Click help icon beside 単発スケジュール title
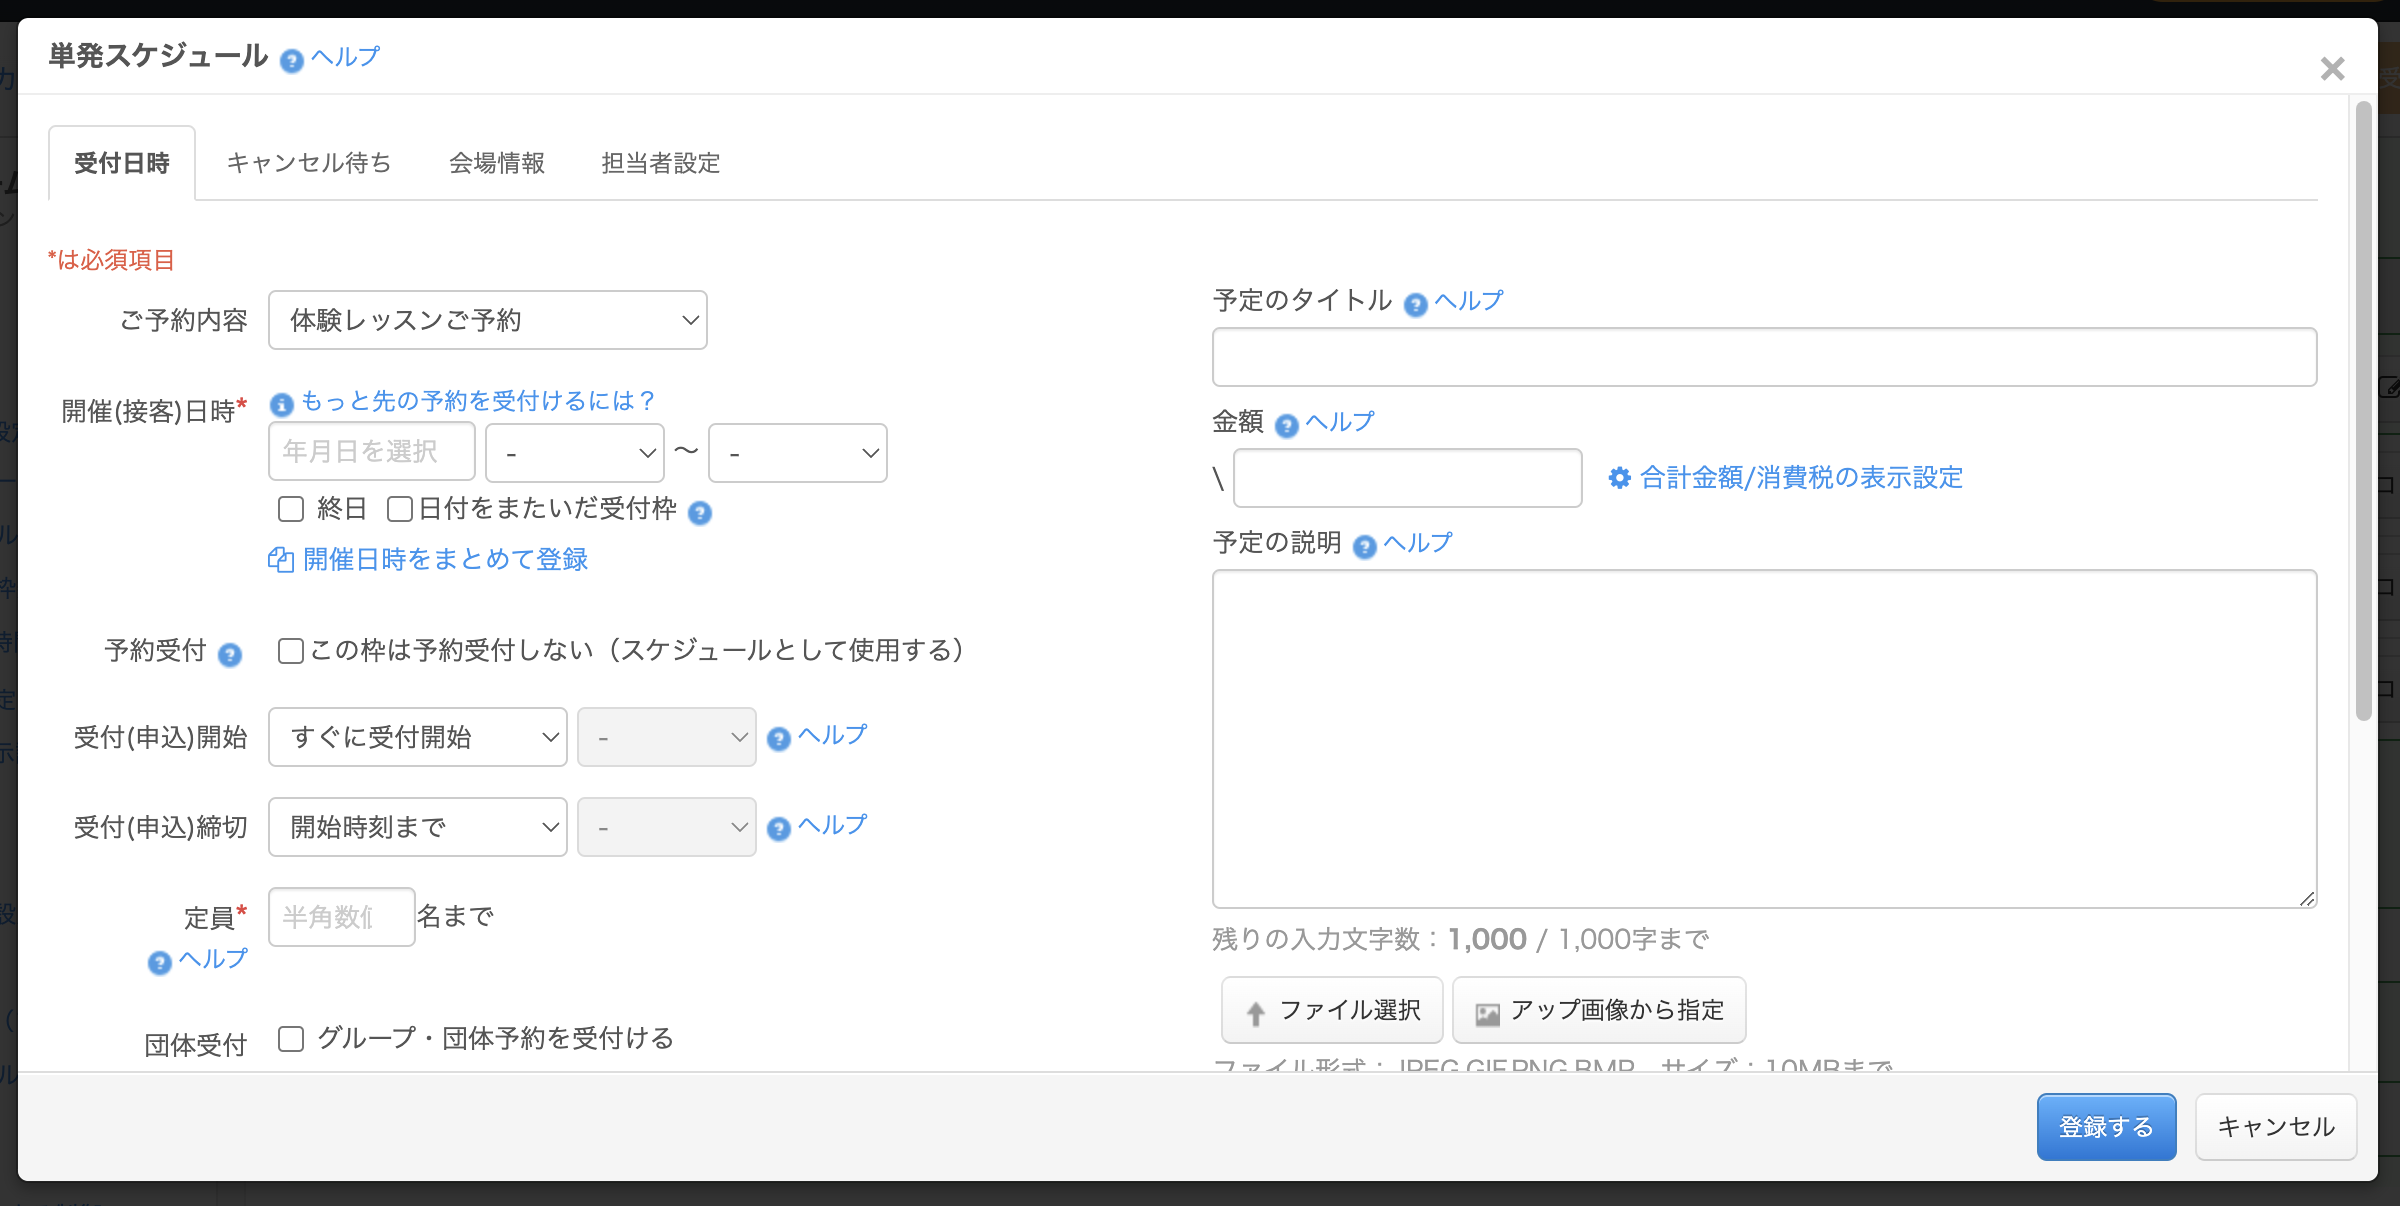 (291, 61)
